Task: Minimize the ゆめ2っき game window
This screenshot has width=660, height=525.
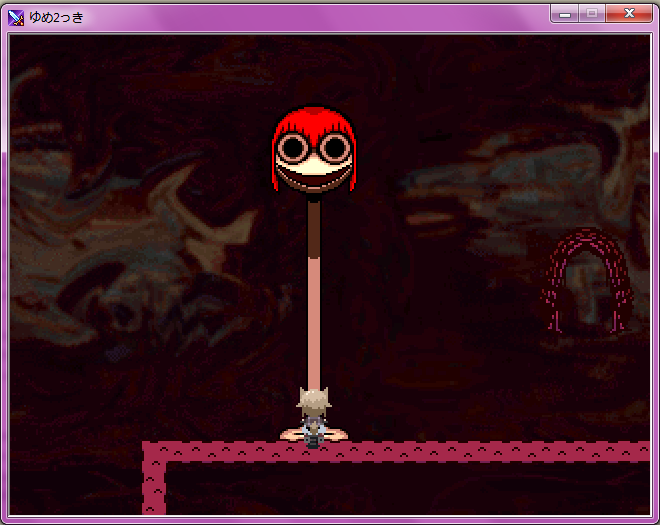Action: (x=565, y=14)
